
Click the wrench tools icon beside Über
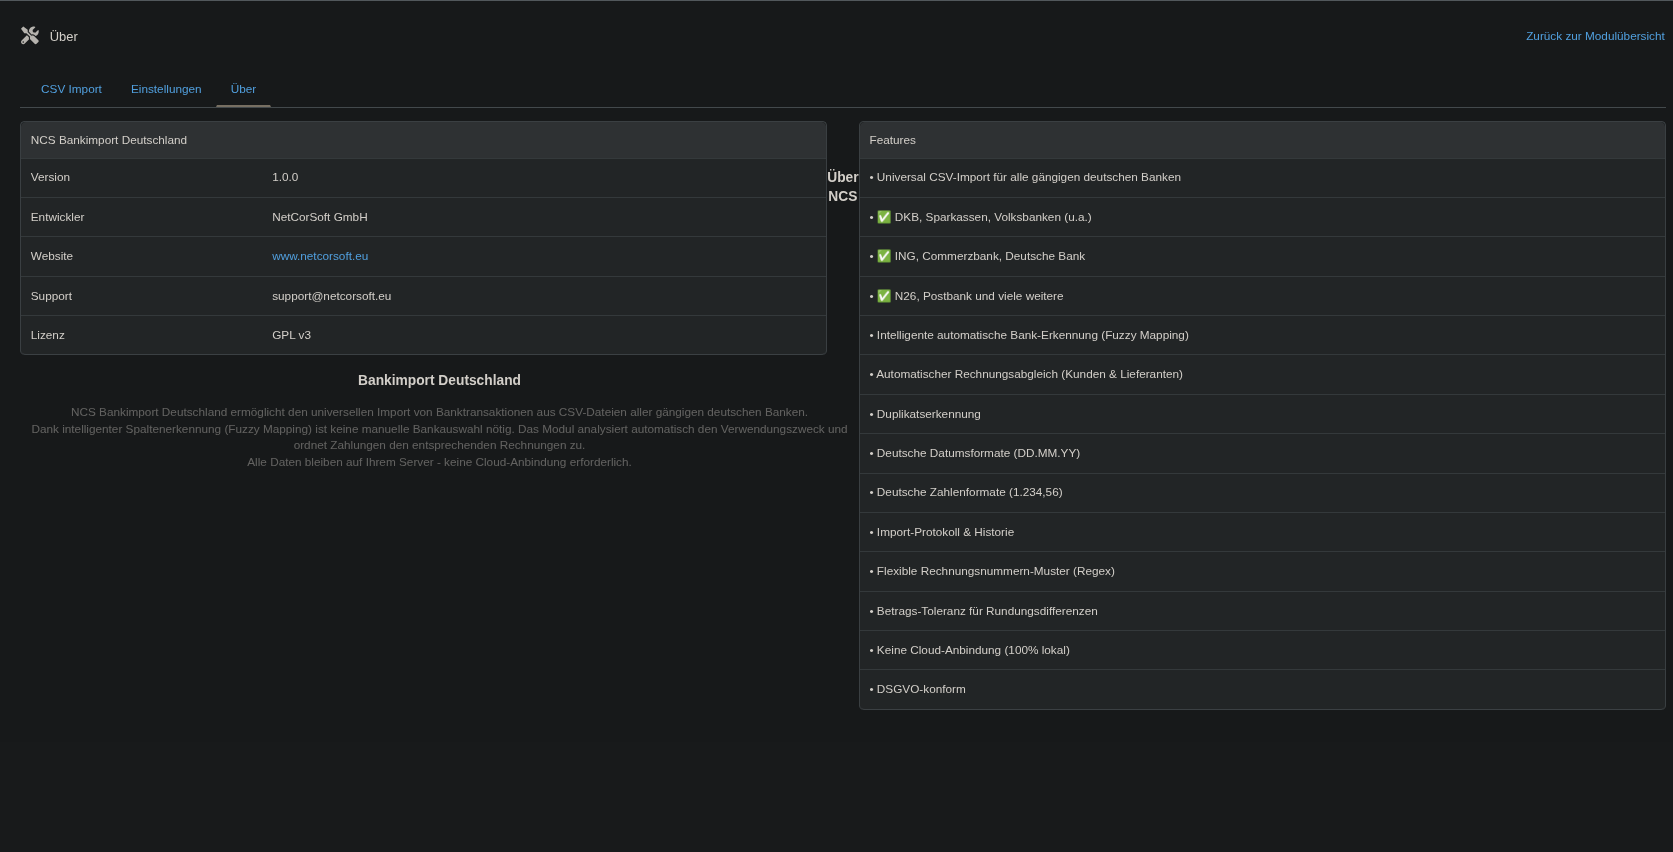(30, 36)
